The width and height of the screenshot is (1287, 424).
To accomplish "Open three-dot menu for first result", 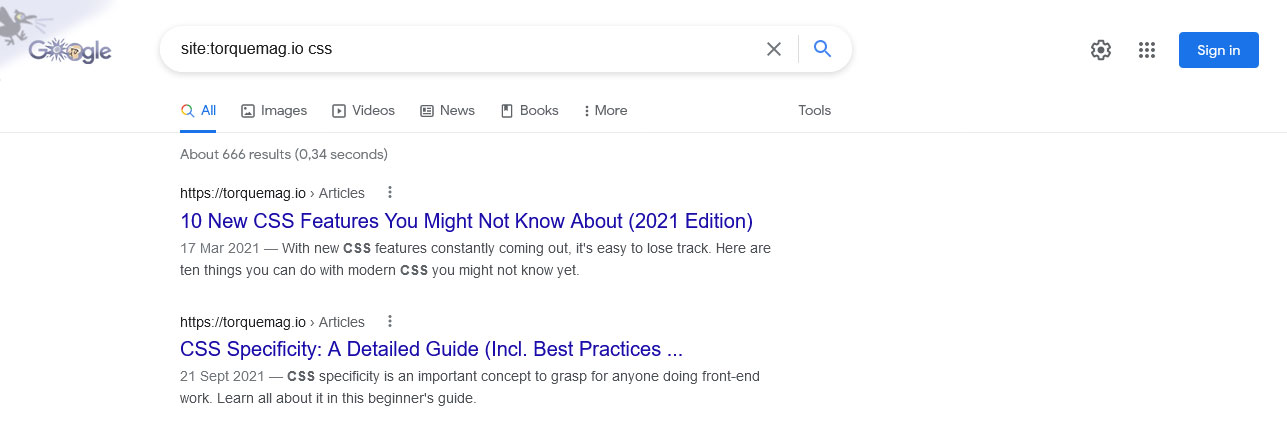I will [x=390, y=193].
